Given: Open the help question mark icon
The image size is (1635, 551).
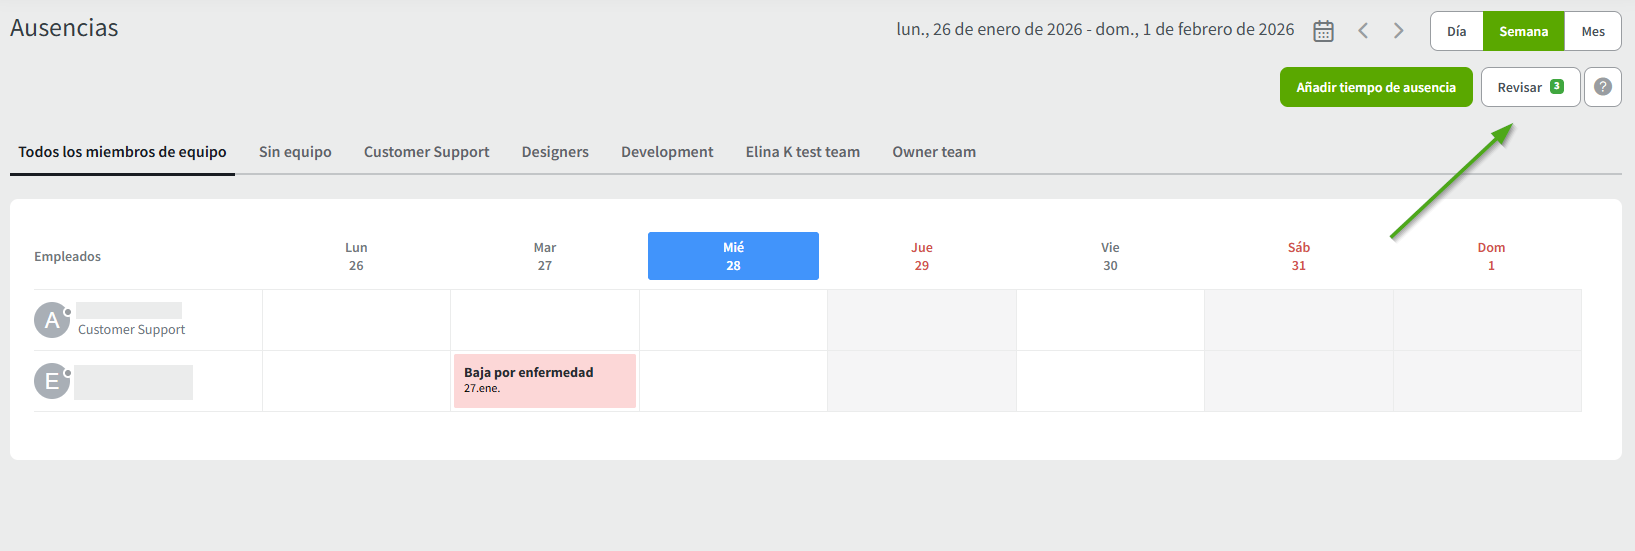Looking at the screenshot, I should (1602, 87).
